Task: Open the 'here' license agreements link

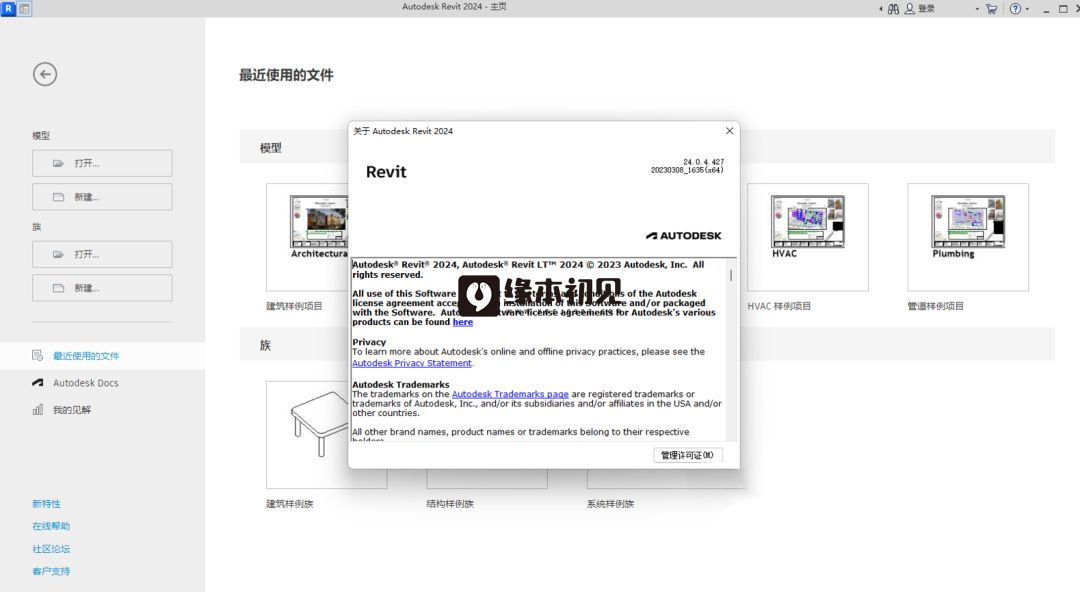Action: [463, 322]
